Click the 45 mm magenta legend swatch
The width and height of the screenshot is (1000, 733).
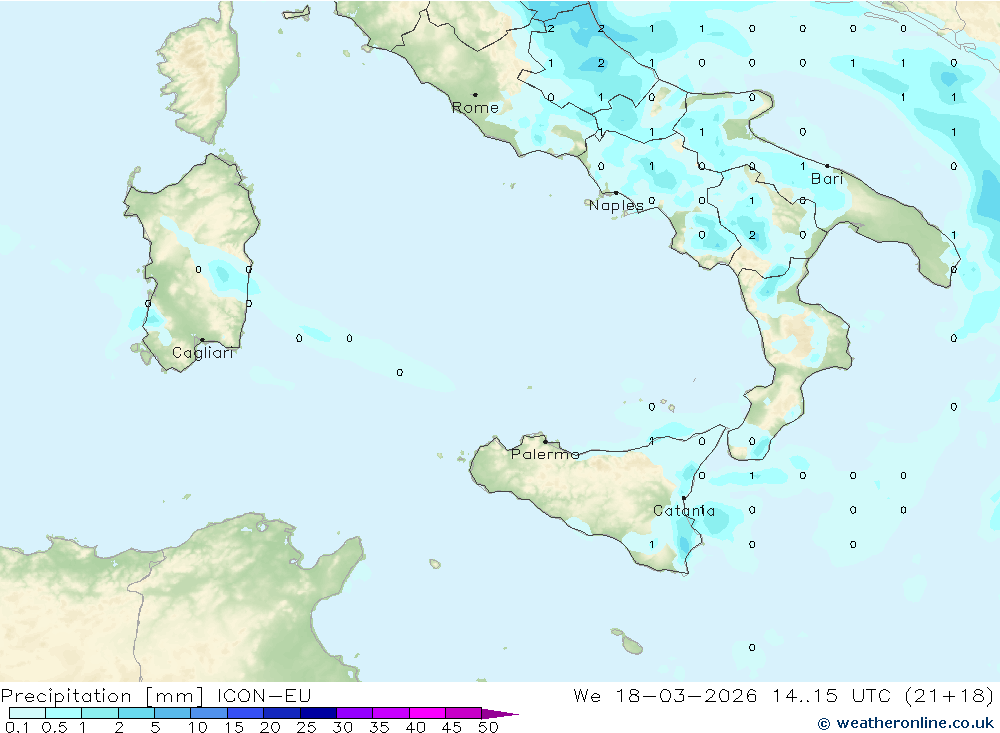464,713
